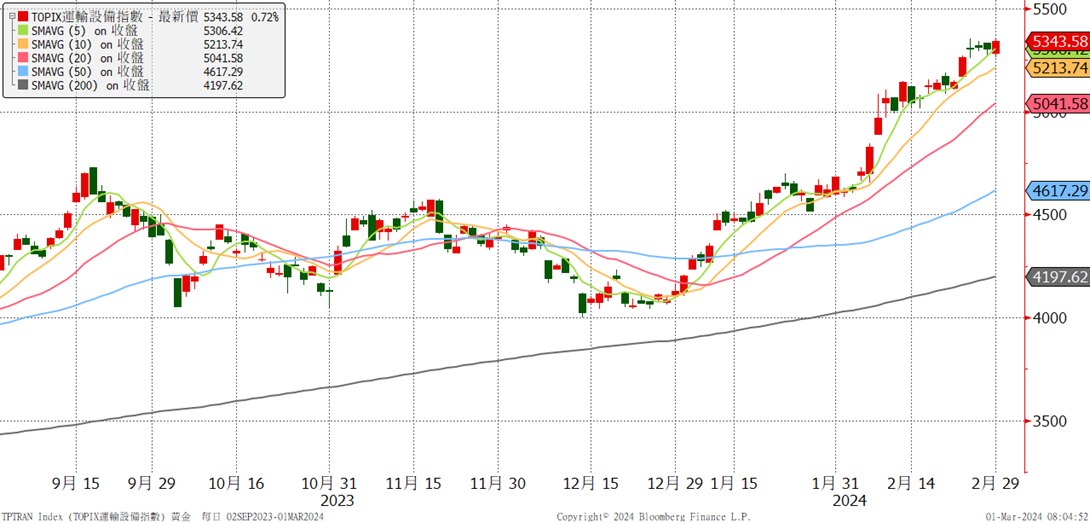
Task: Select the SMAVG (10) on 收盤 legend row
Action: [x=87, y=44]
